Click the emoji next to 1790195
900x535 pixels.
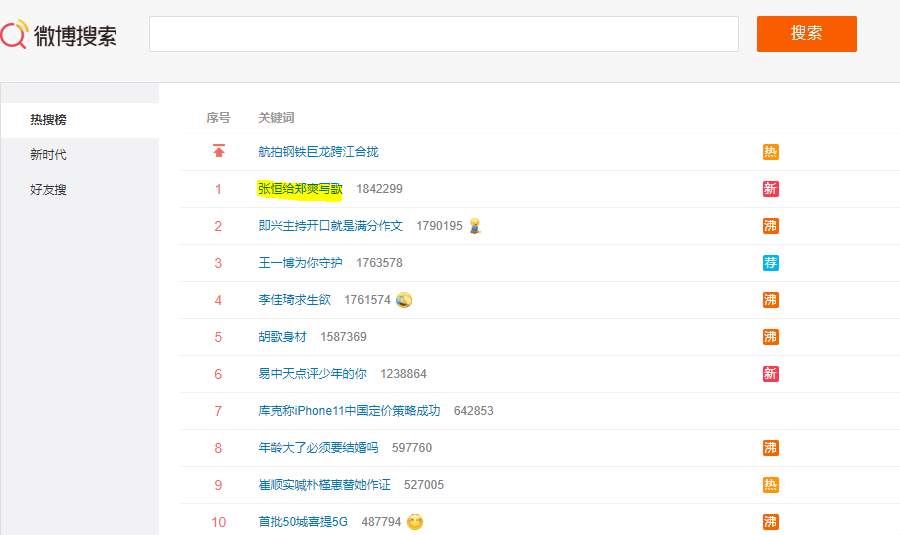coord(475,226)
